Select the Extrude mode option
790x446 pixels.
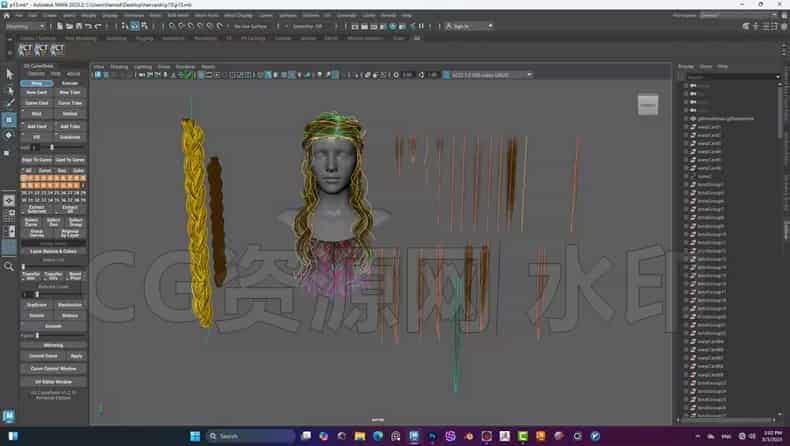70,83
